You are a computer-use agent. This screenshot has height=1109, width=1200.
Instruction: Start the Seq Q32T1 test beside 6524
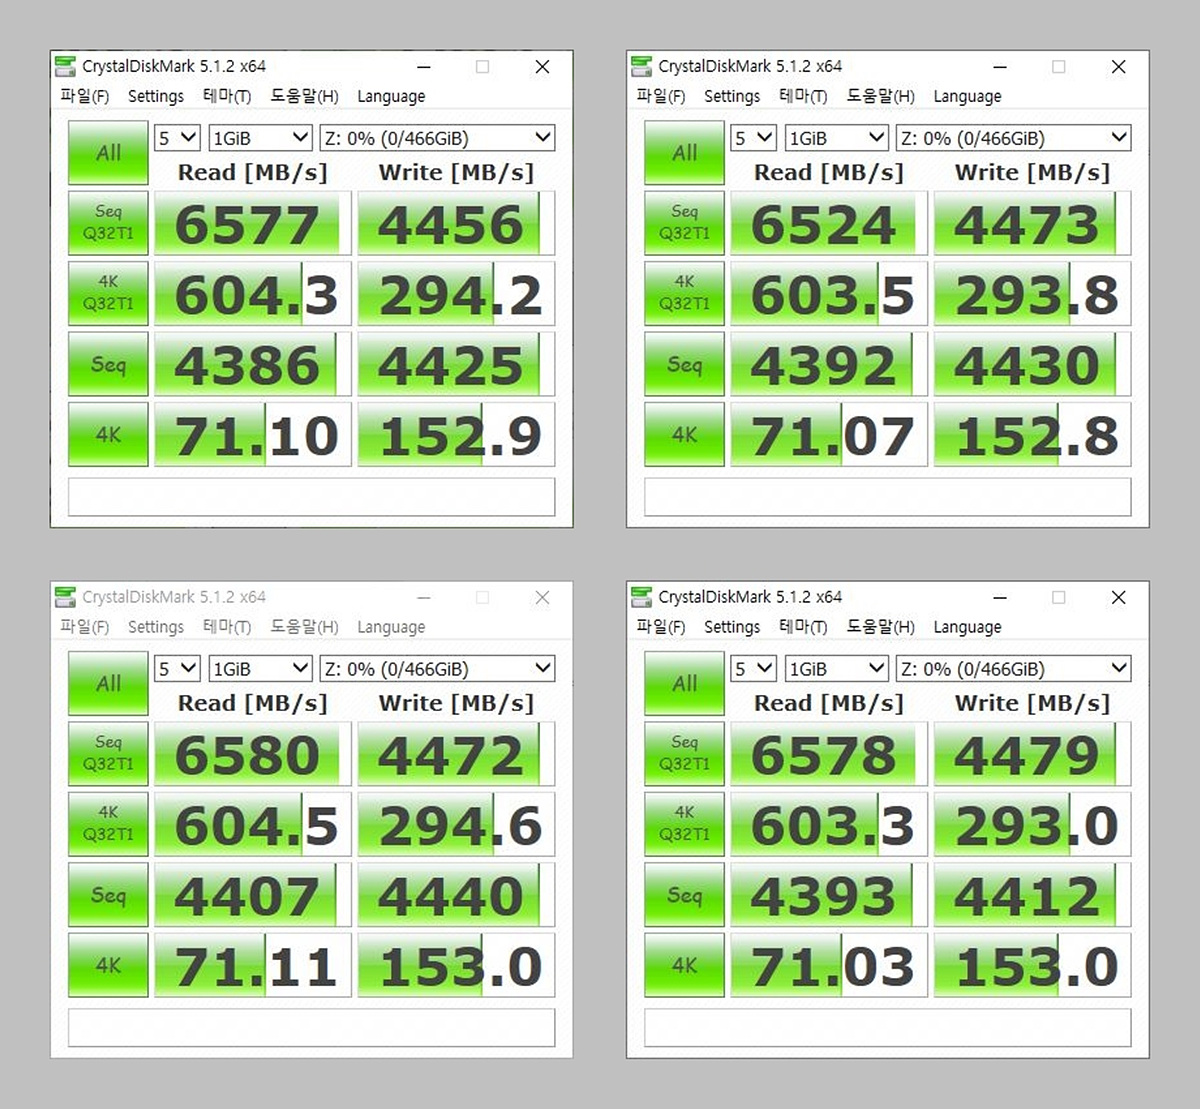(684, 222)
